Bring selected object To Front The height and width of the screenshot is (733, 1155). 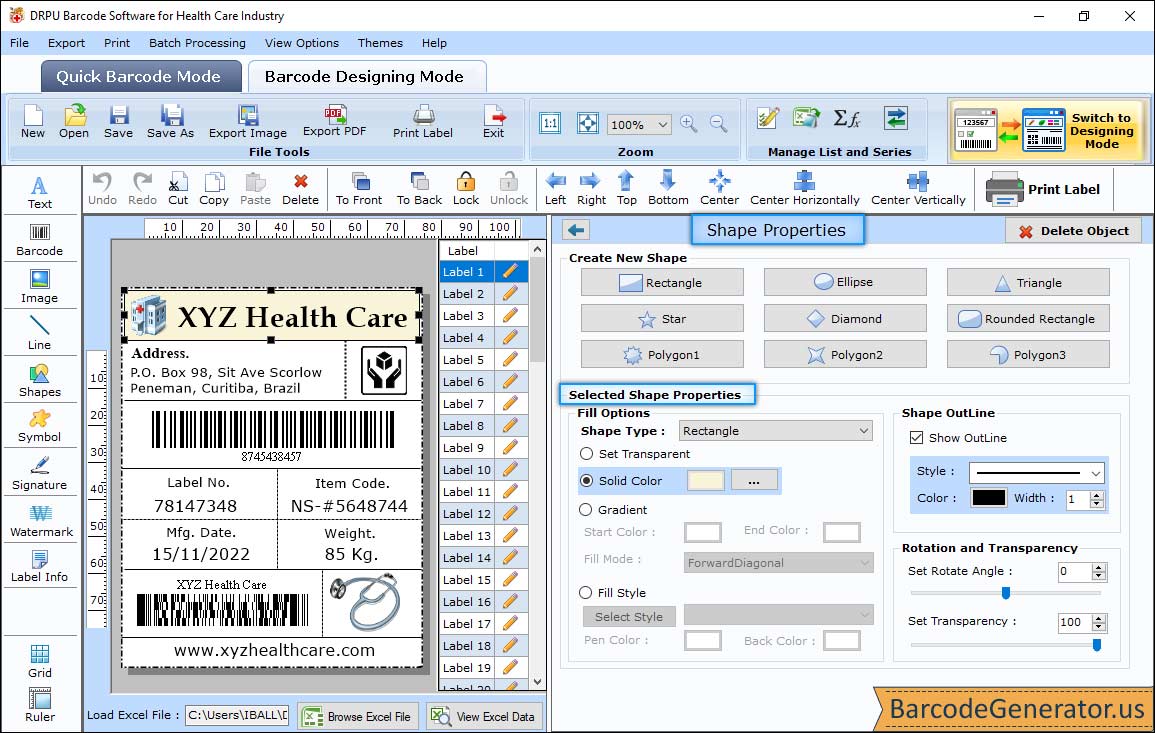[359, 189]
